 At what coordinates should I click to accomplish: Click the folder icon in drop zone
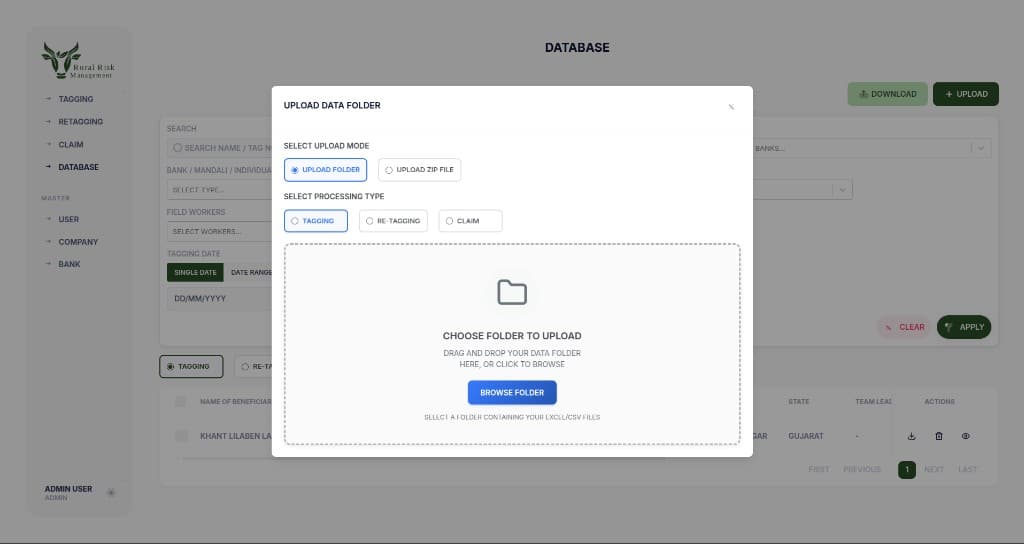(512, 292)
